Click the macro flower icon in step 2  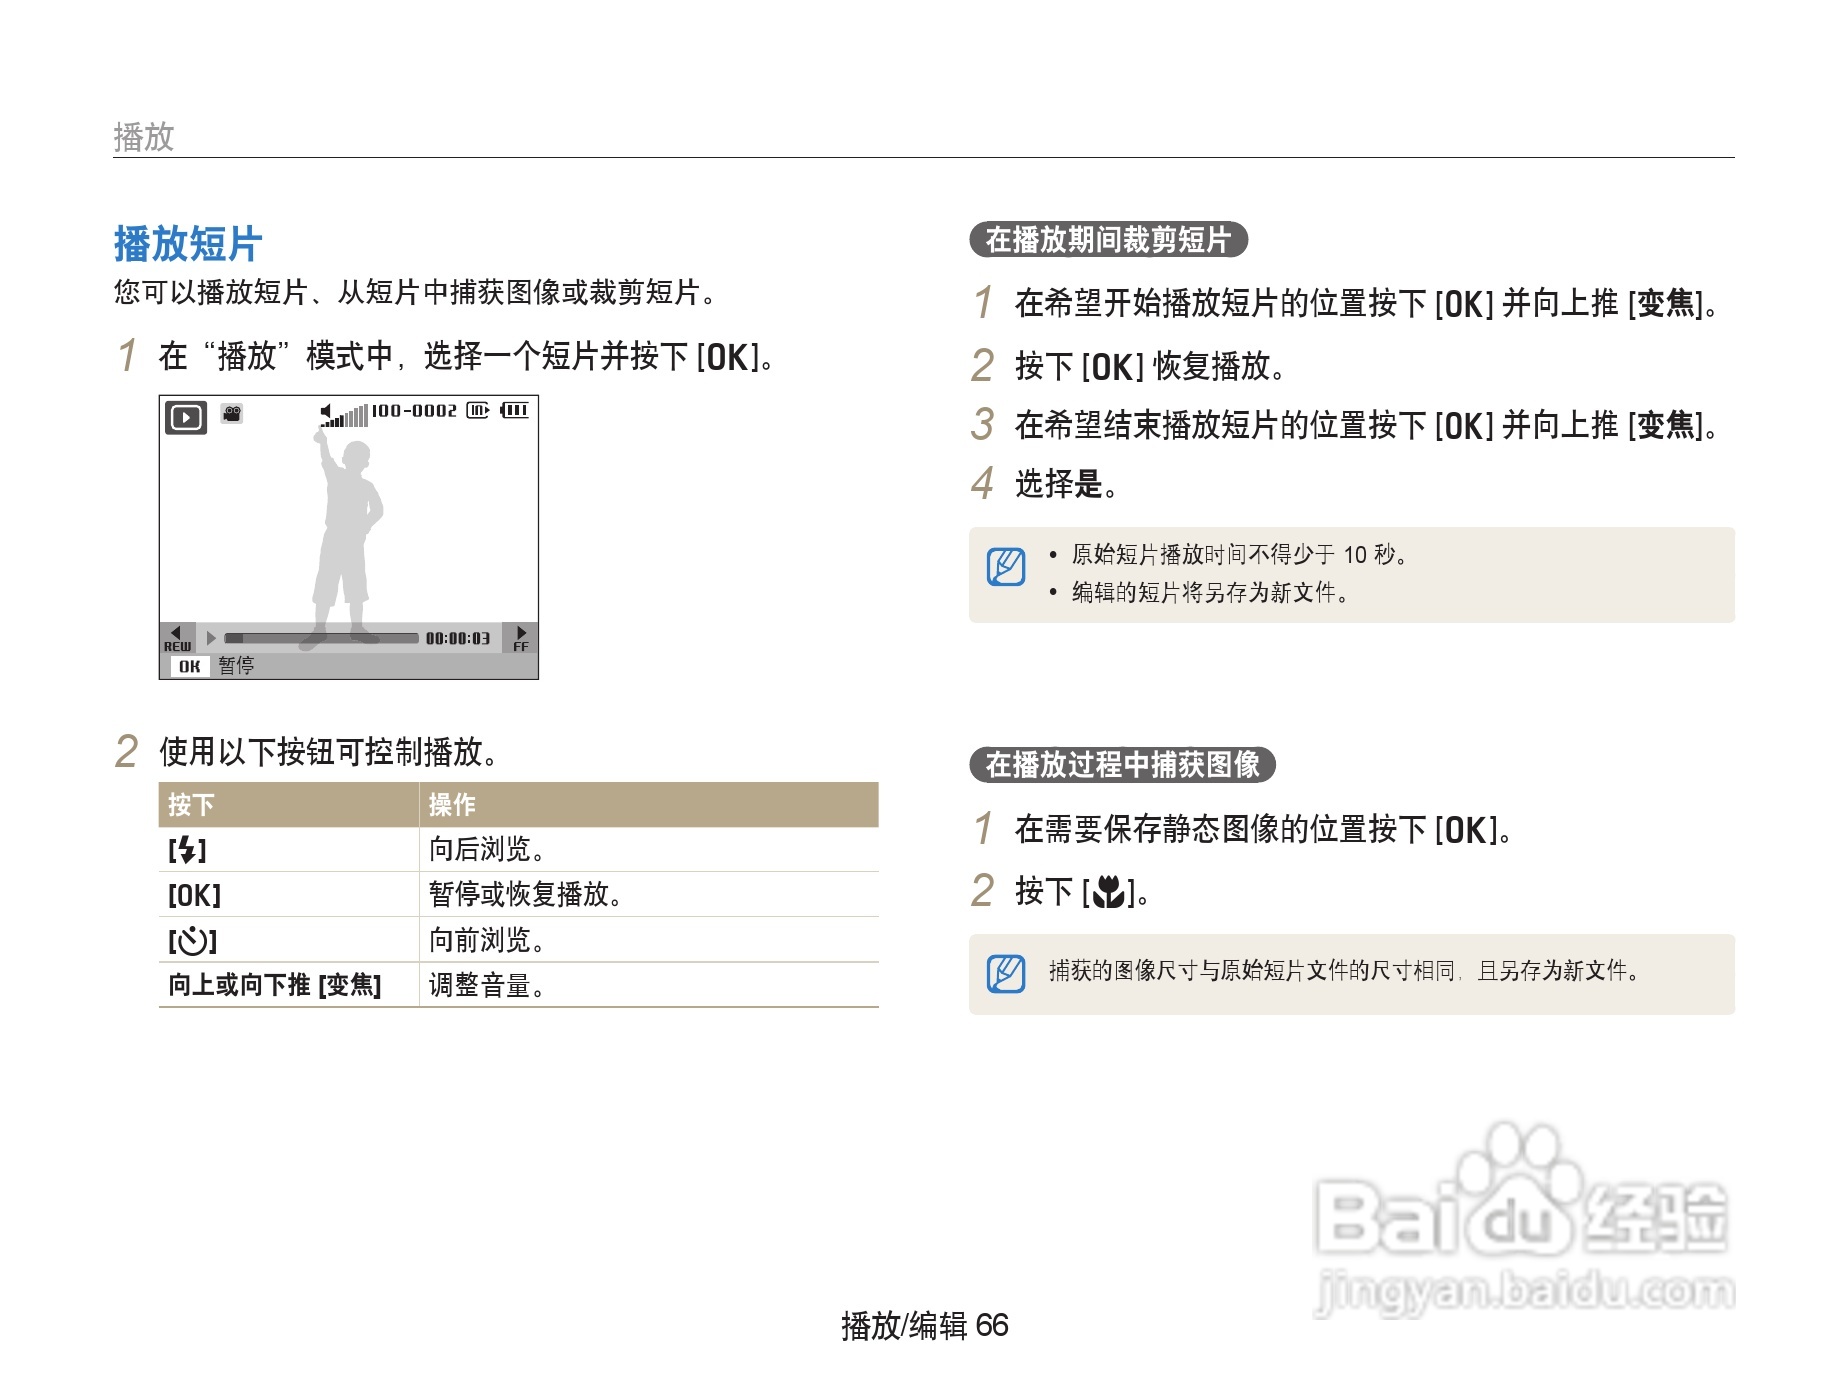tap(1108, 891)
